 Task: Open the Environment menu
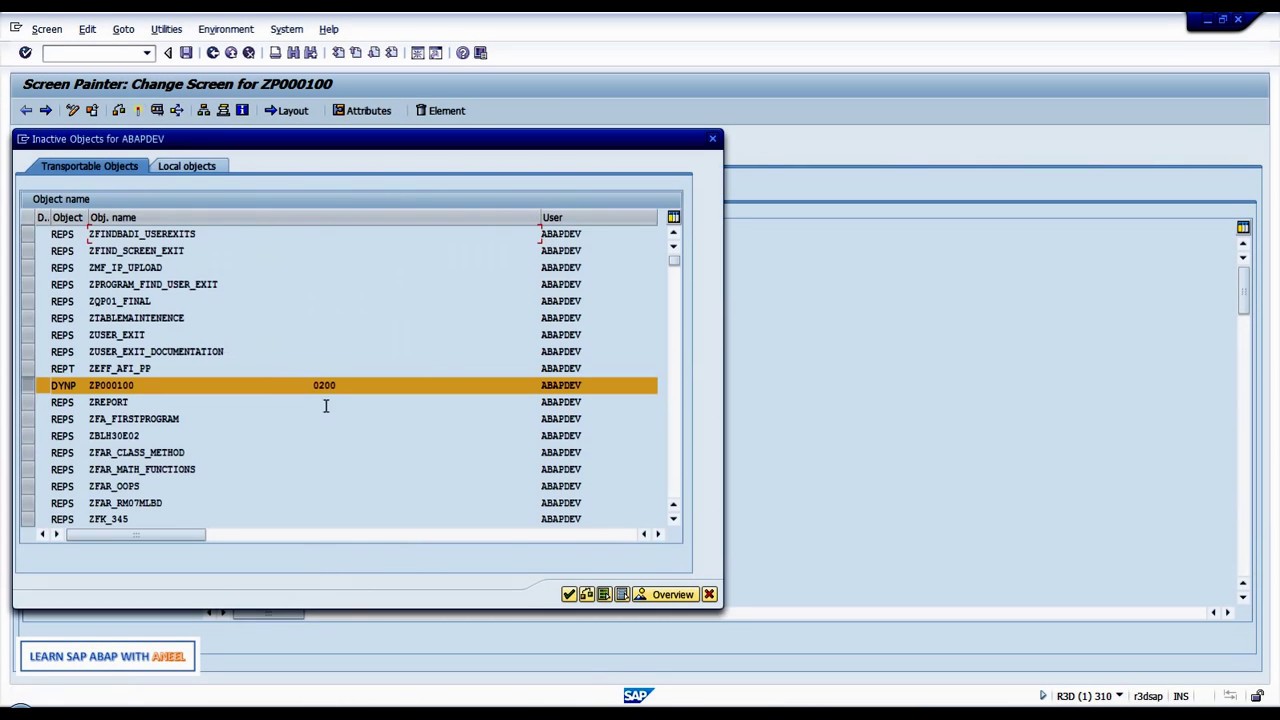point(226,29)
